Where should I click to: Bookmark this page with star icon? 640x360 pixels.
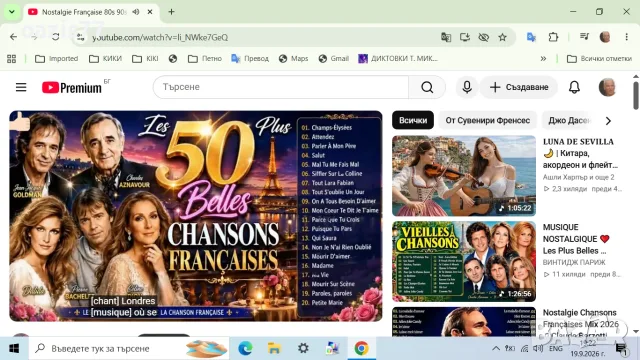click(502, 37)
